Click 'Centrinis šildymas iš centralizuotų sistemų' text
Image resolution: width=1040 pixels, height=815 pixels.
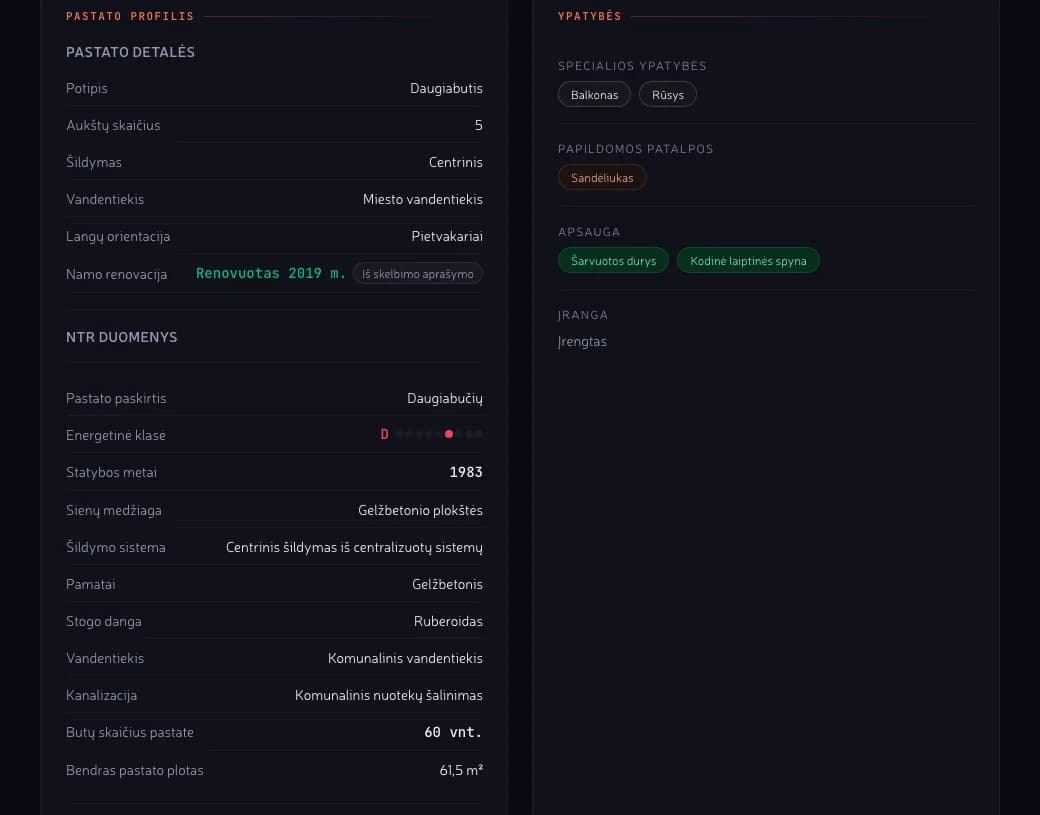tap(354, 547)
